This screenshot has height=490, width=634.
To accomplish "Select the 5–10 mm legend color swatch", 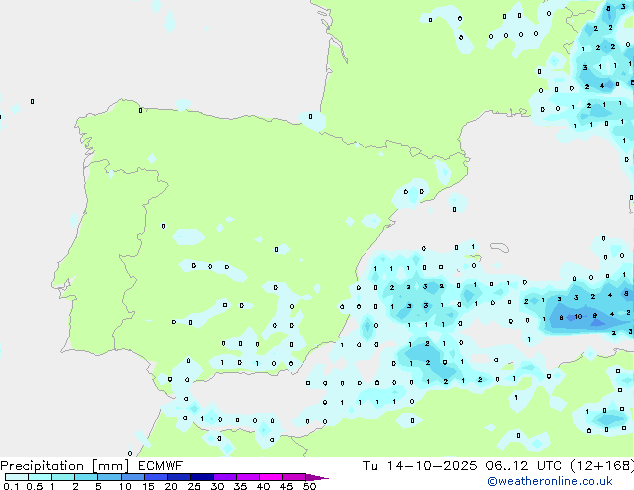I will point(109,477).
